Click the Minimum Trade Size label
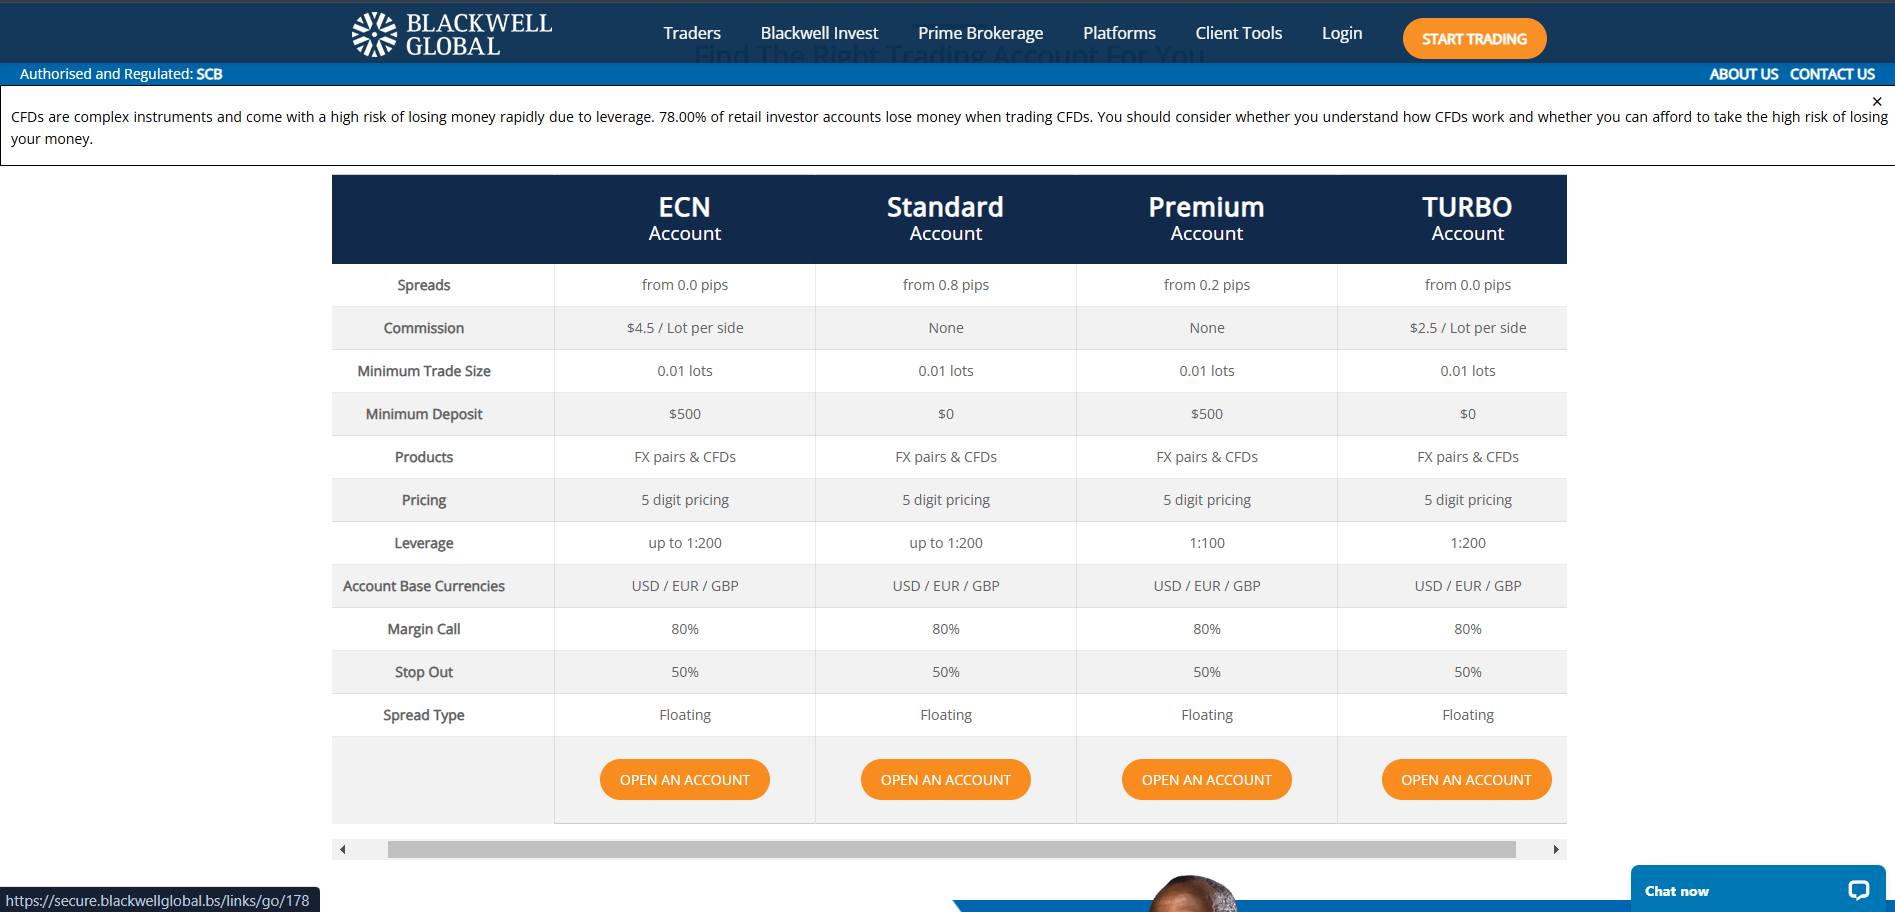This screenshot has width=1895, height=912. (424, 371)
